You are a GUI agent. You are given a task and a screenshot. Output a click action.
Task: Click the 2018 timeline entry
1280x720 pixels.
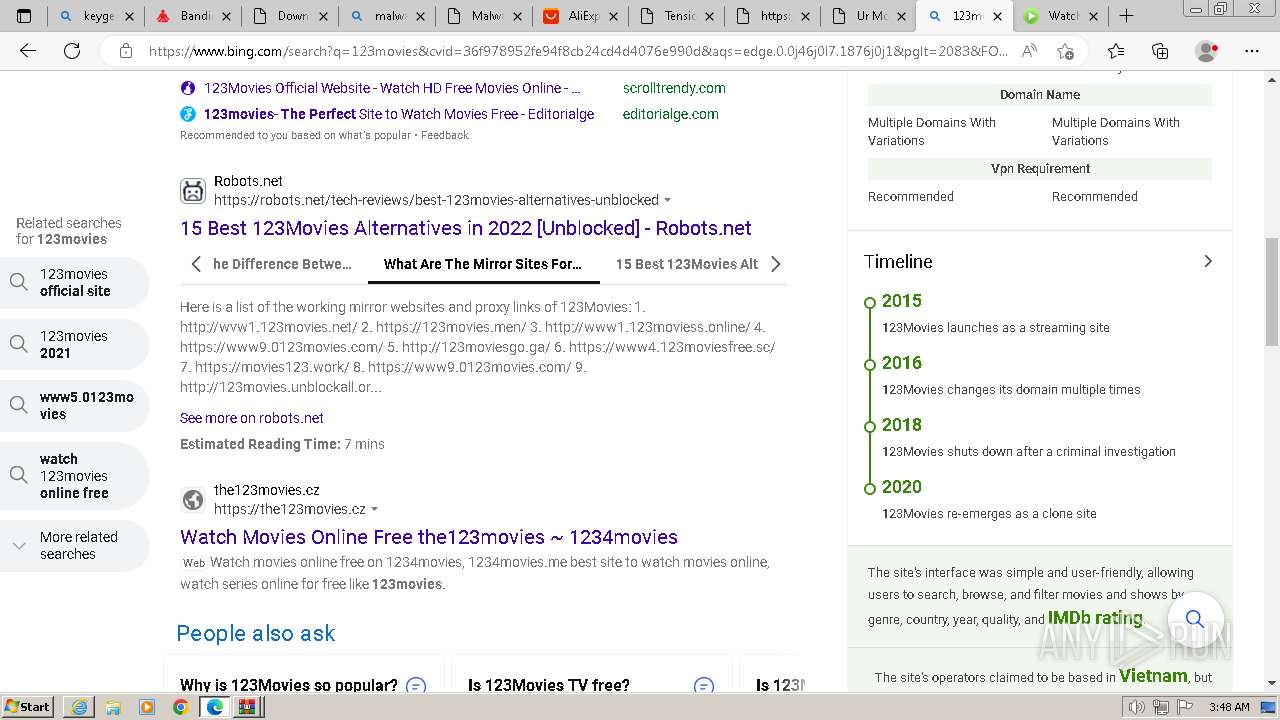(901, 425)
